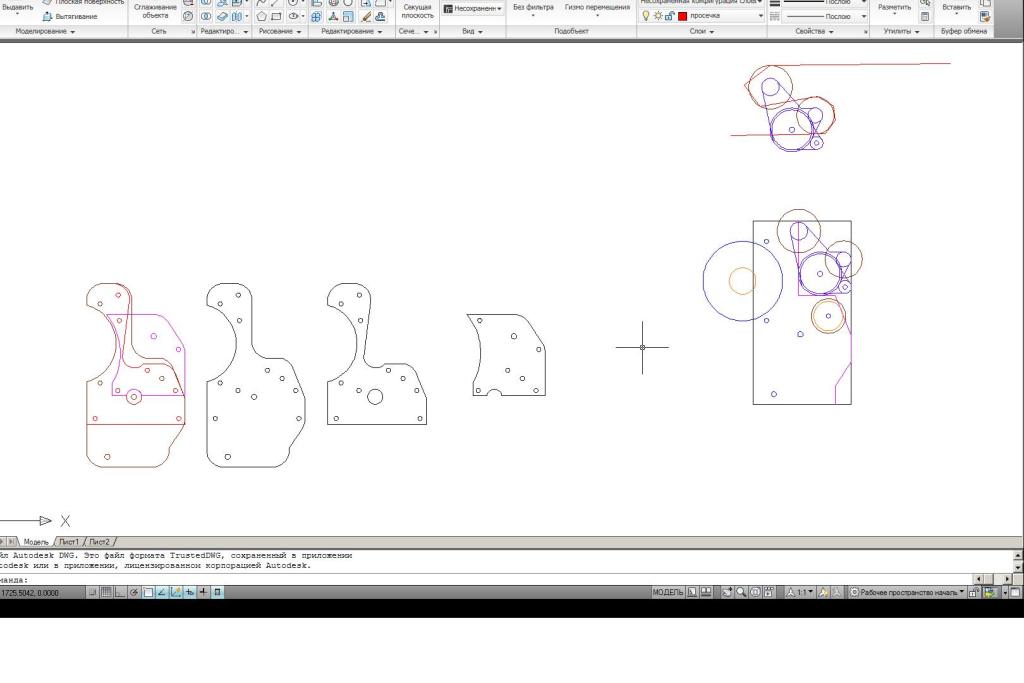Open the Несохранен view dropdown
Viewport: 1024px width, 683px height.
coord(473,8)
